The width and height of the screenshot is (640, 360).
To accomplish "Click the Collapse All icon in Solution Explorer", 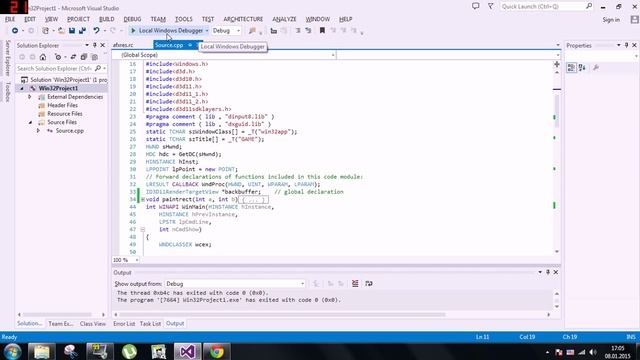I will pyautogui.click(x=84, y=57).
